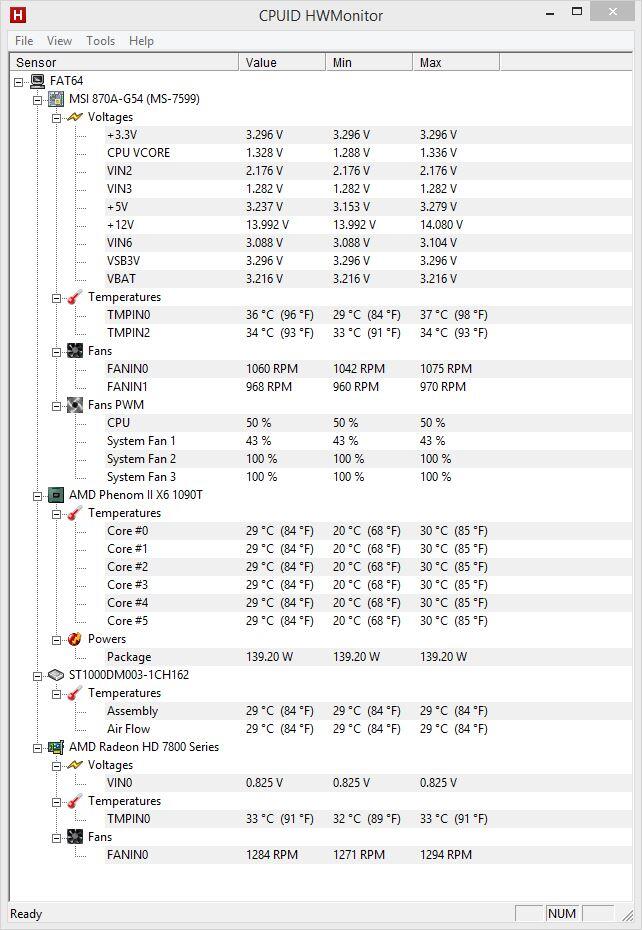Select the FAT64 computer icon

click(x=37, y=81)
